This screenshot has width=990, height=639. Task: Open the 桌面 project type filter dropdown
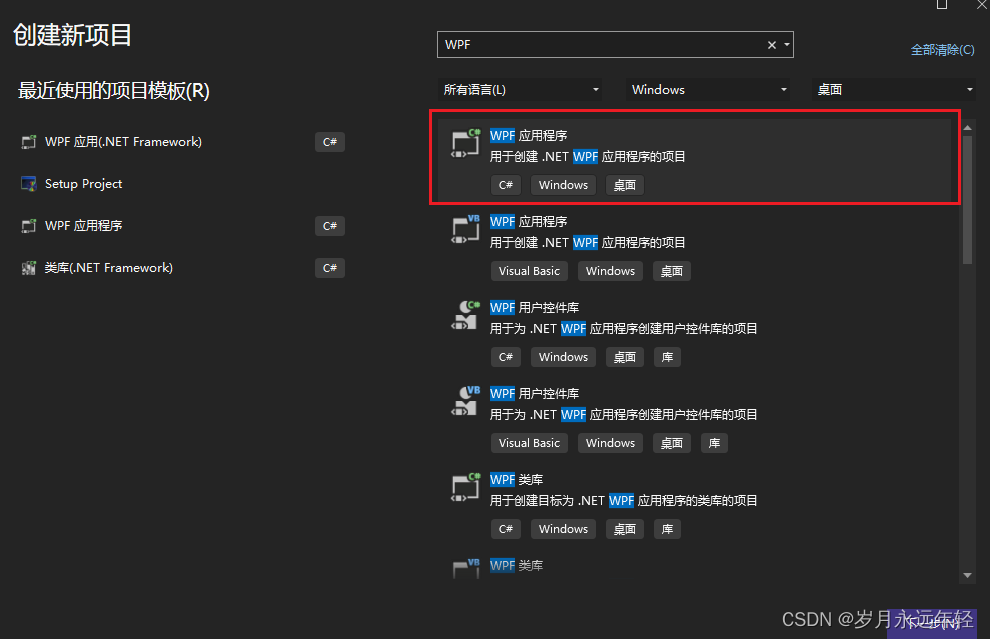tap(893, 90)
